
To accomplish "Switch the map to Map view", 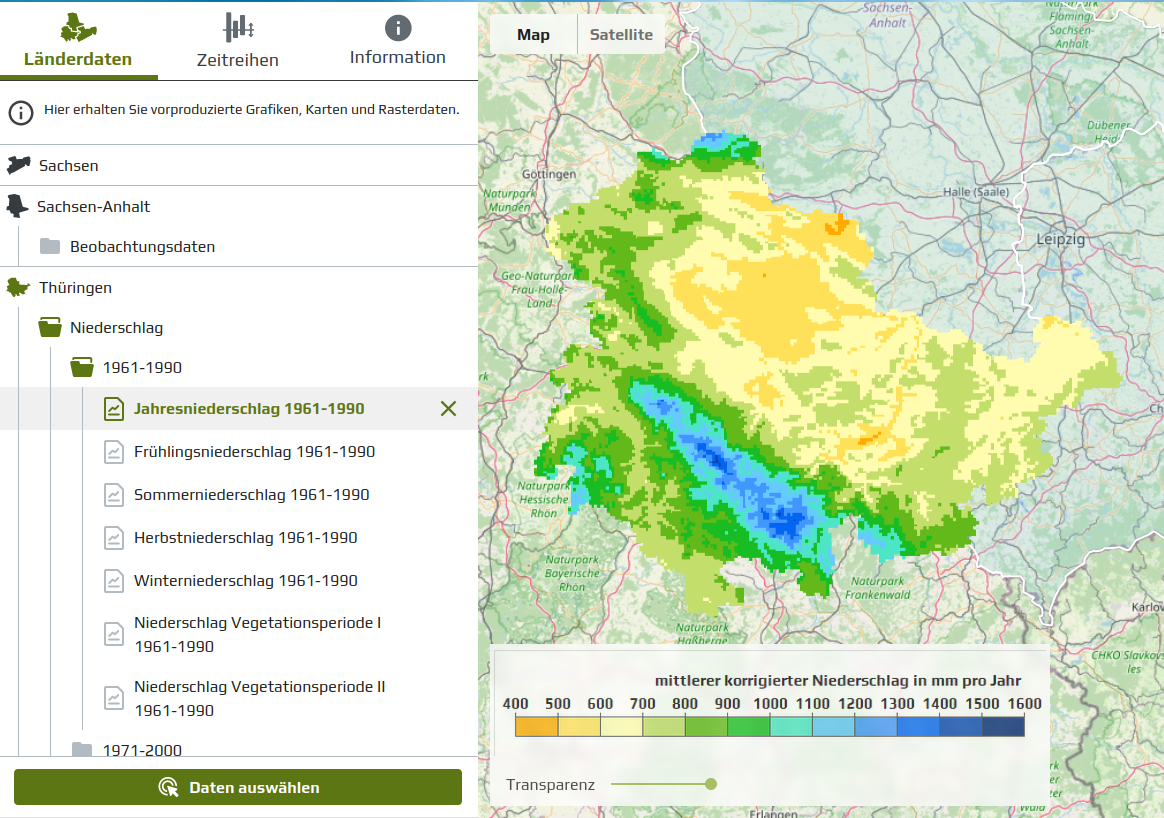I will (533, 35).
